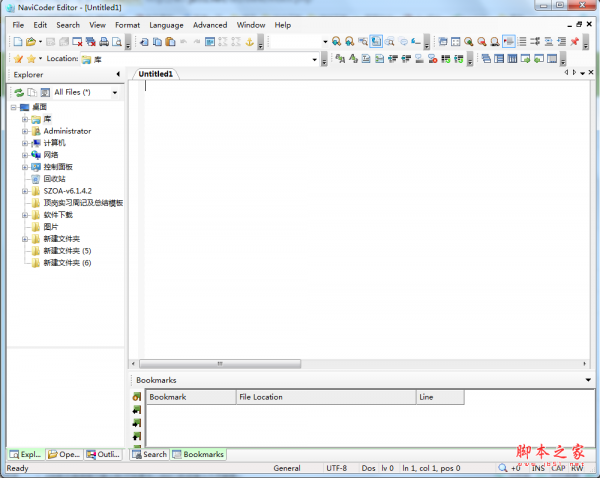Open the File menu

(x=18, y=25)
